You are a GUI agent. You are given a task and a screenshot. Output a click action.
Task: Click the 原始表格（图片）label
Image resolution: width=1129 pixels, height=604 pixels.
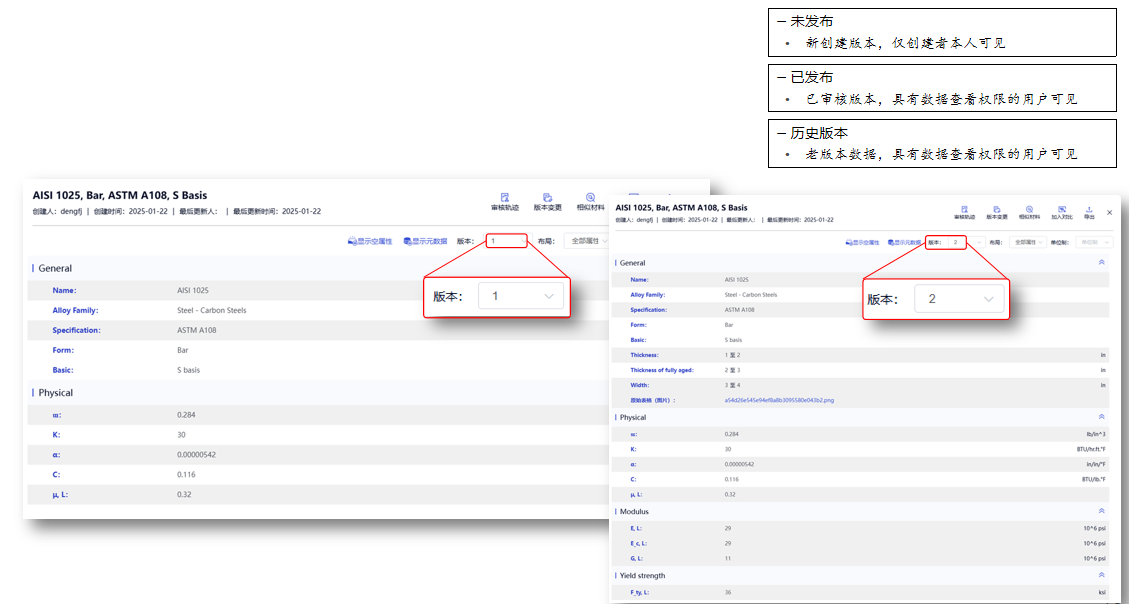coord(653,400)
